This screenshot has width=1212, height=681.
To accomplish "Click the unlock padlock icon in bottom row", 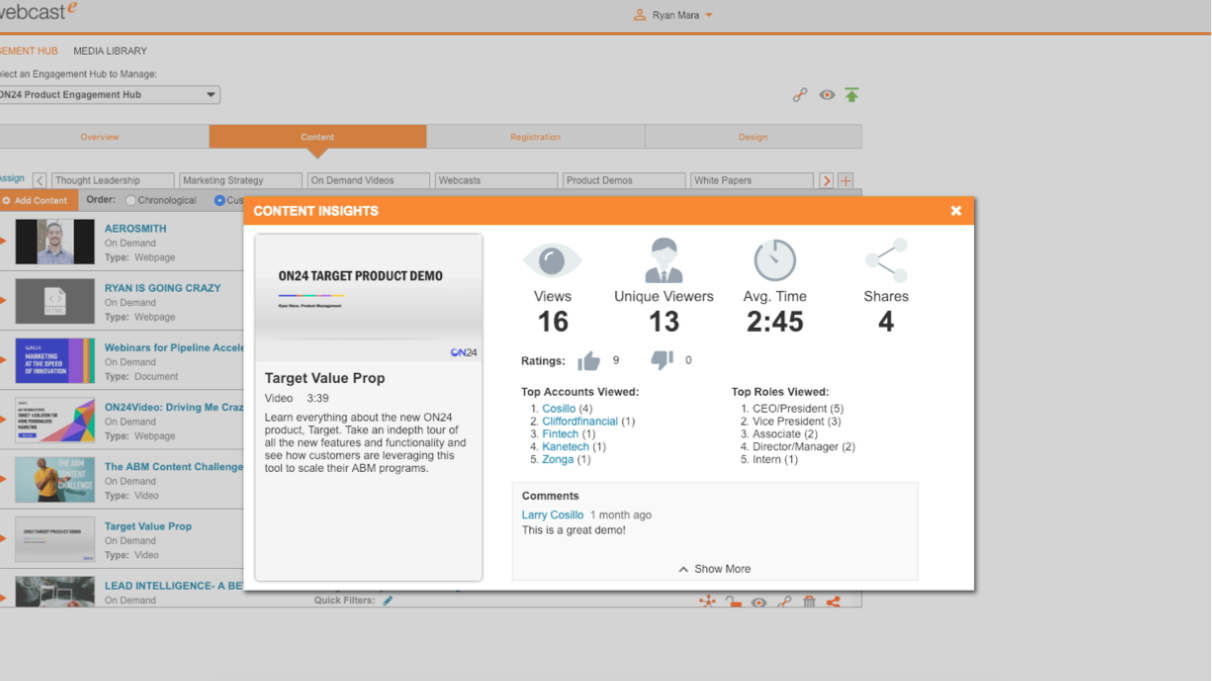I will coord(734,601).
